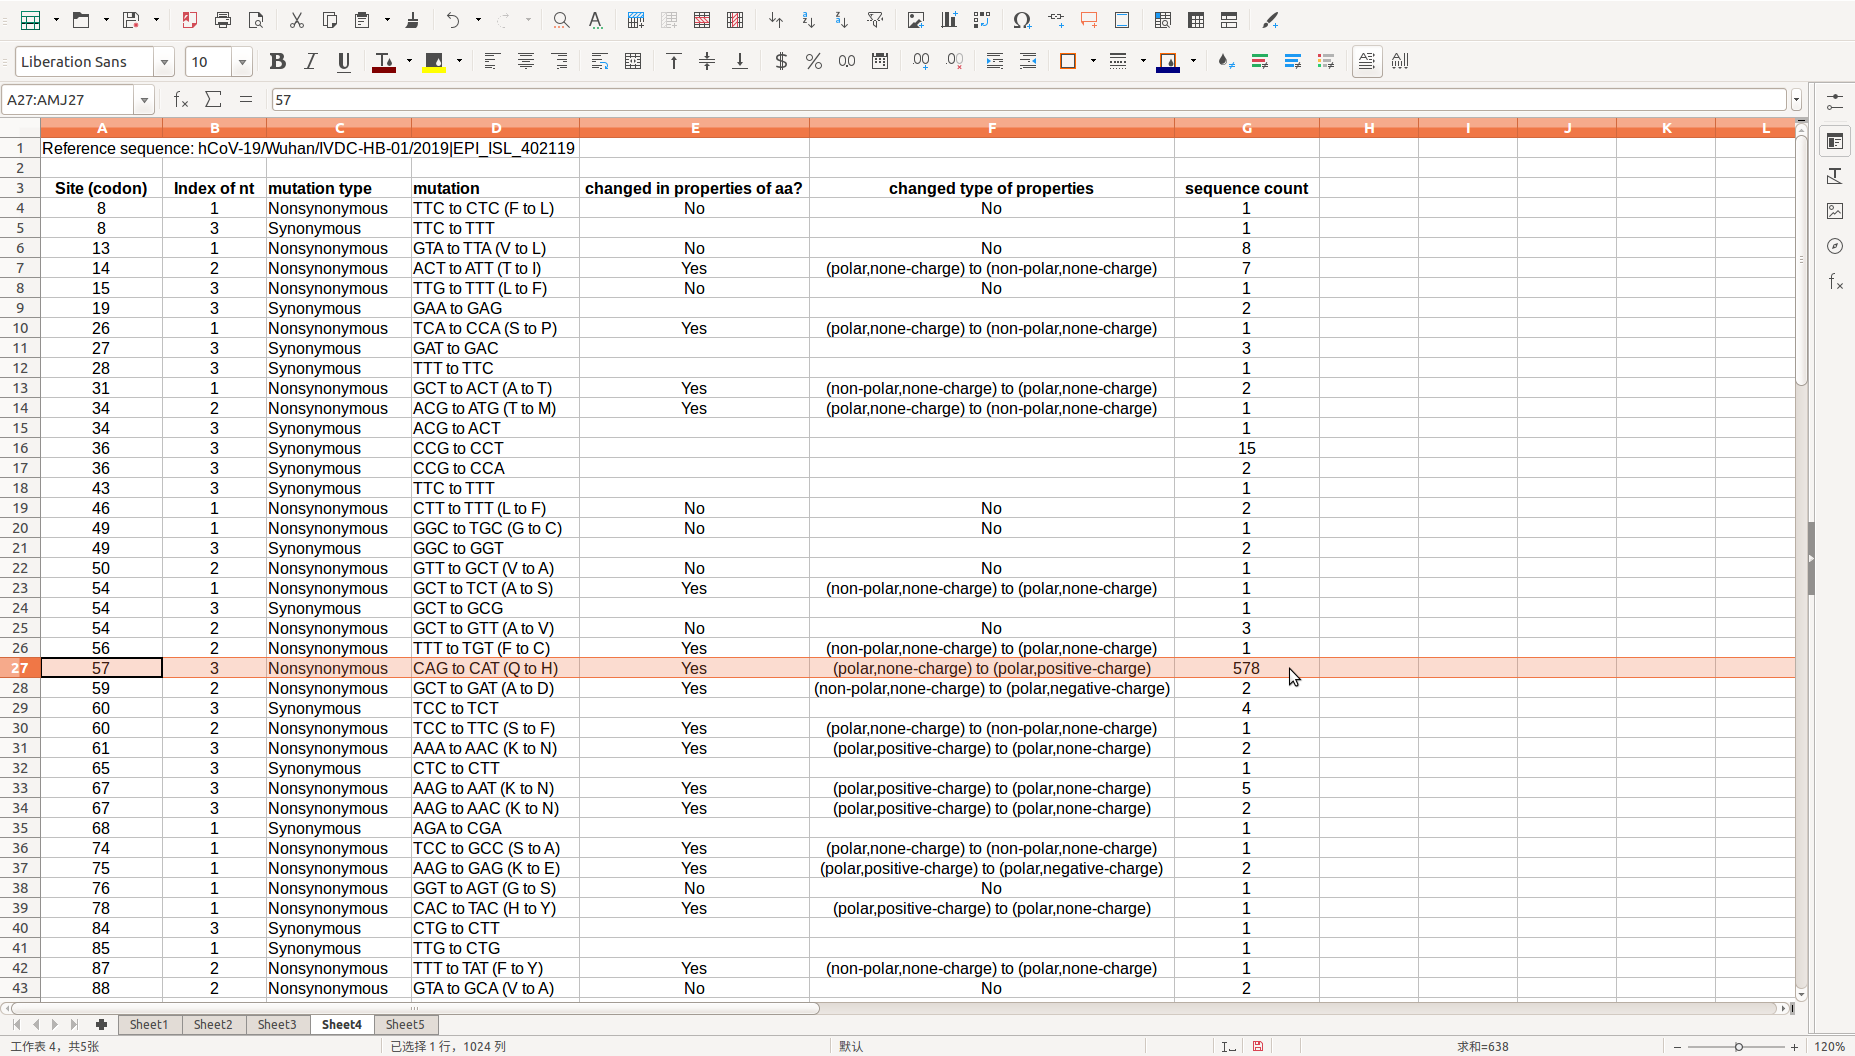
Task: Open Find & Replace magnifier
Action: click(562, 20)
